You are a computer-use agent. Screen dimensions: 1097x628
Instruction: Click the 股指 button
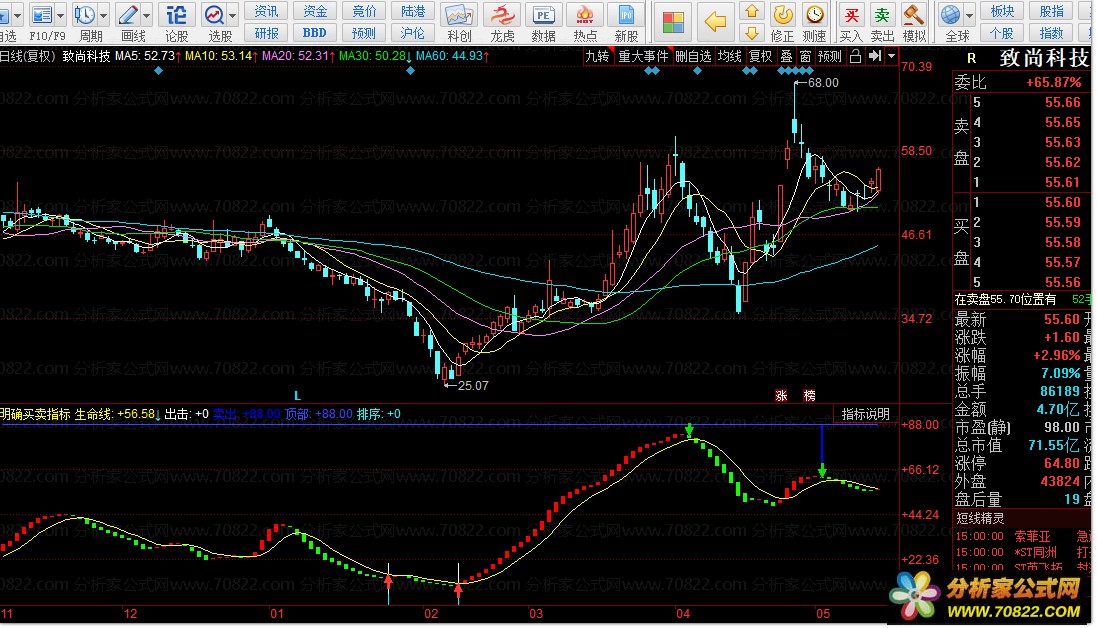pos(1051,11)
